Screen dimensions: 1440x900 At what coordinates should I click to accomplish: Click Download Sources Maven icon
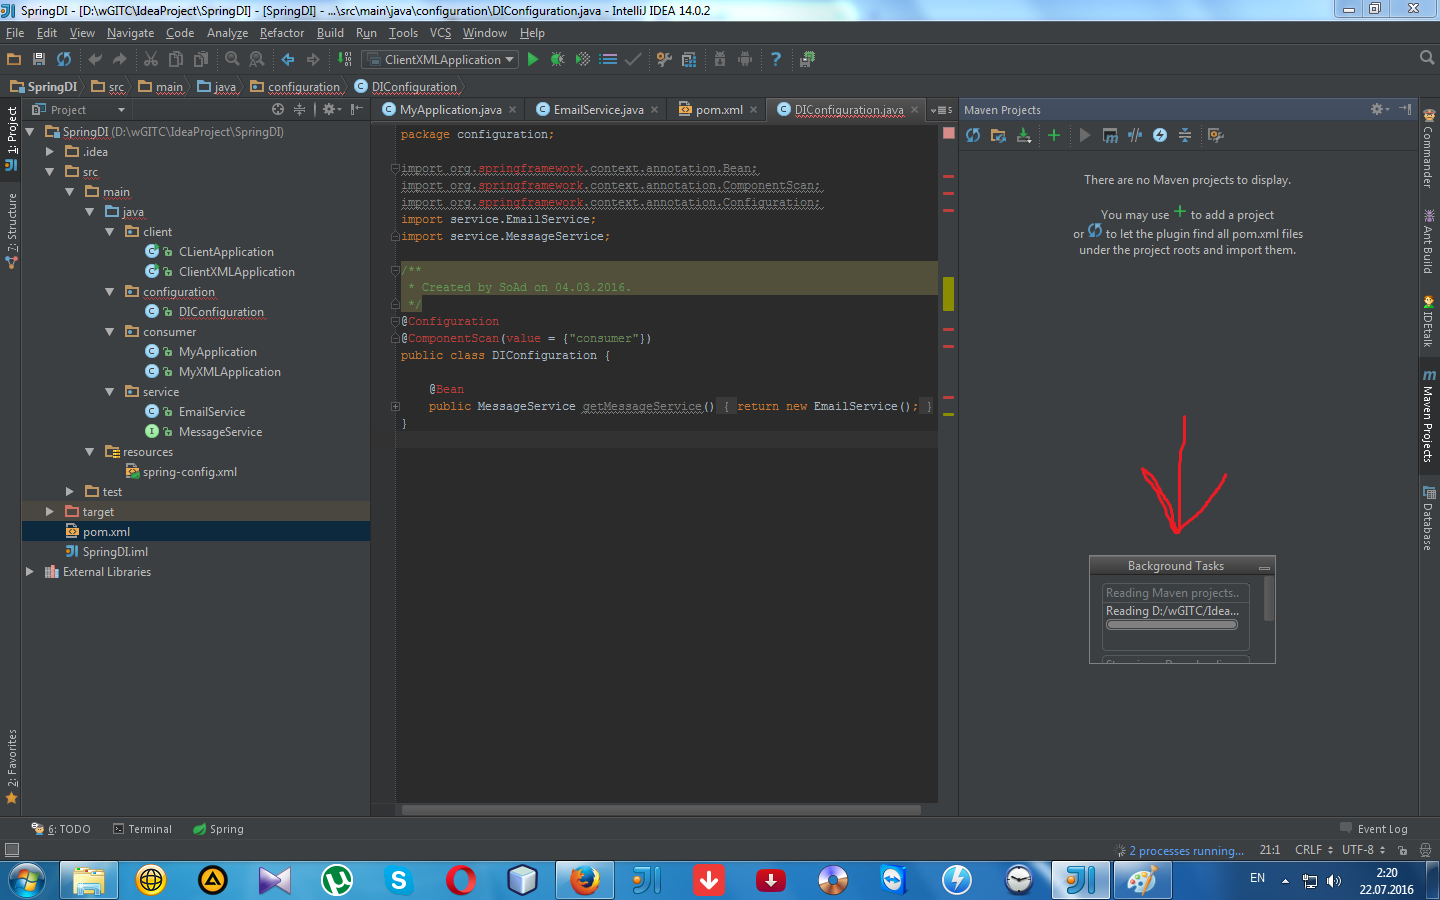[x=1024, y=135]
